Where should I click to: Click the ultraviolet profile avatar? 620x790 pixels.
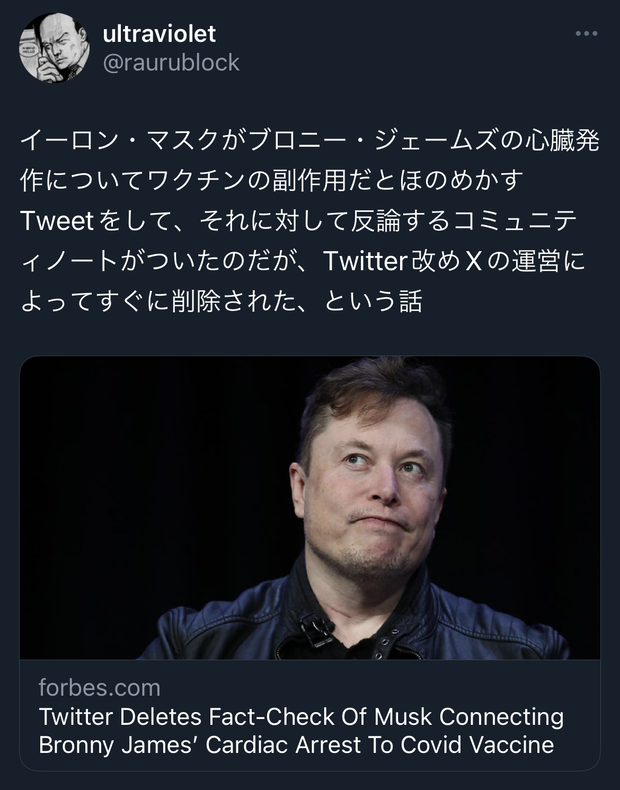51,48
